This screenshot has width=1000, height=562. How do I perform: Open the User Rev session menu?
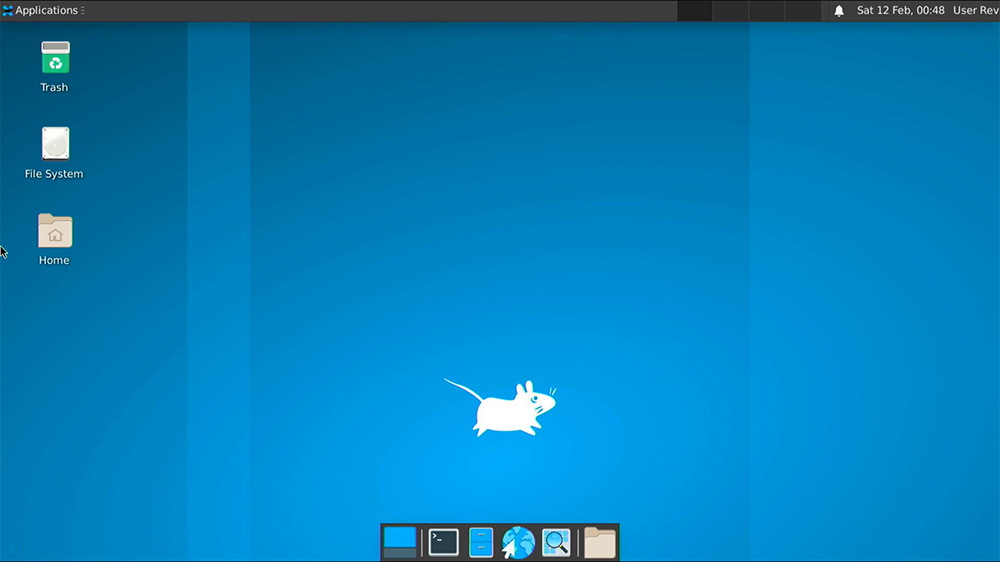[x=976, y=10]
